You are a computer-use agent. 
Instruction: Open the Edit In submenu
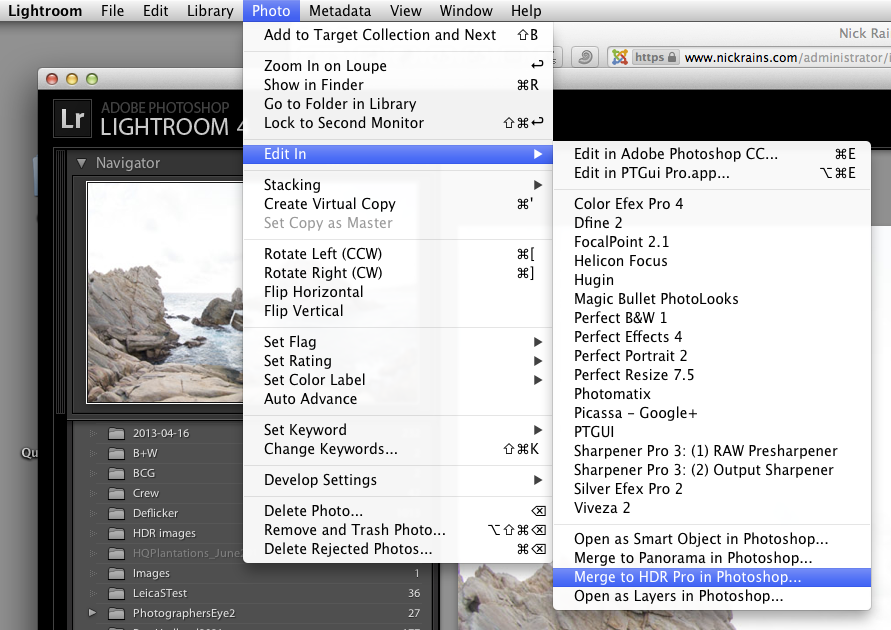coord(398,154)
